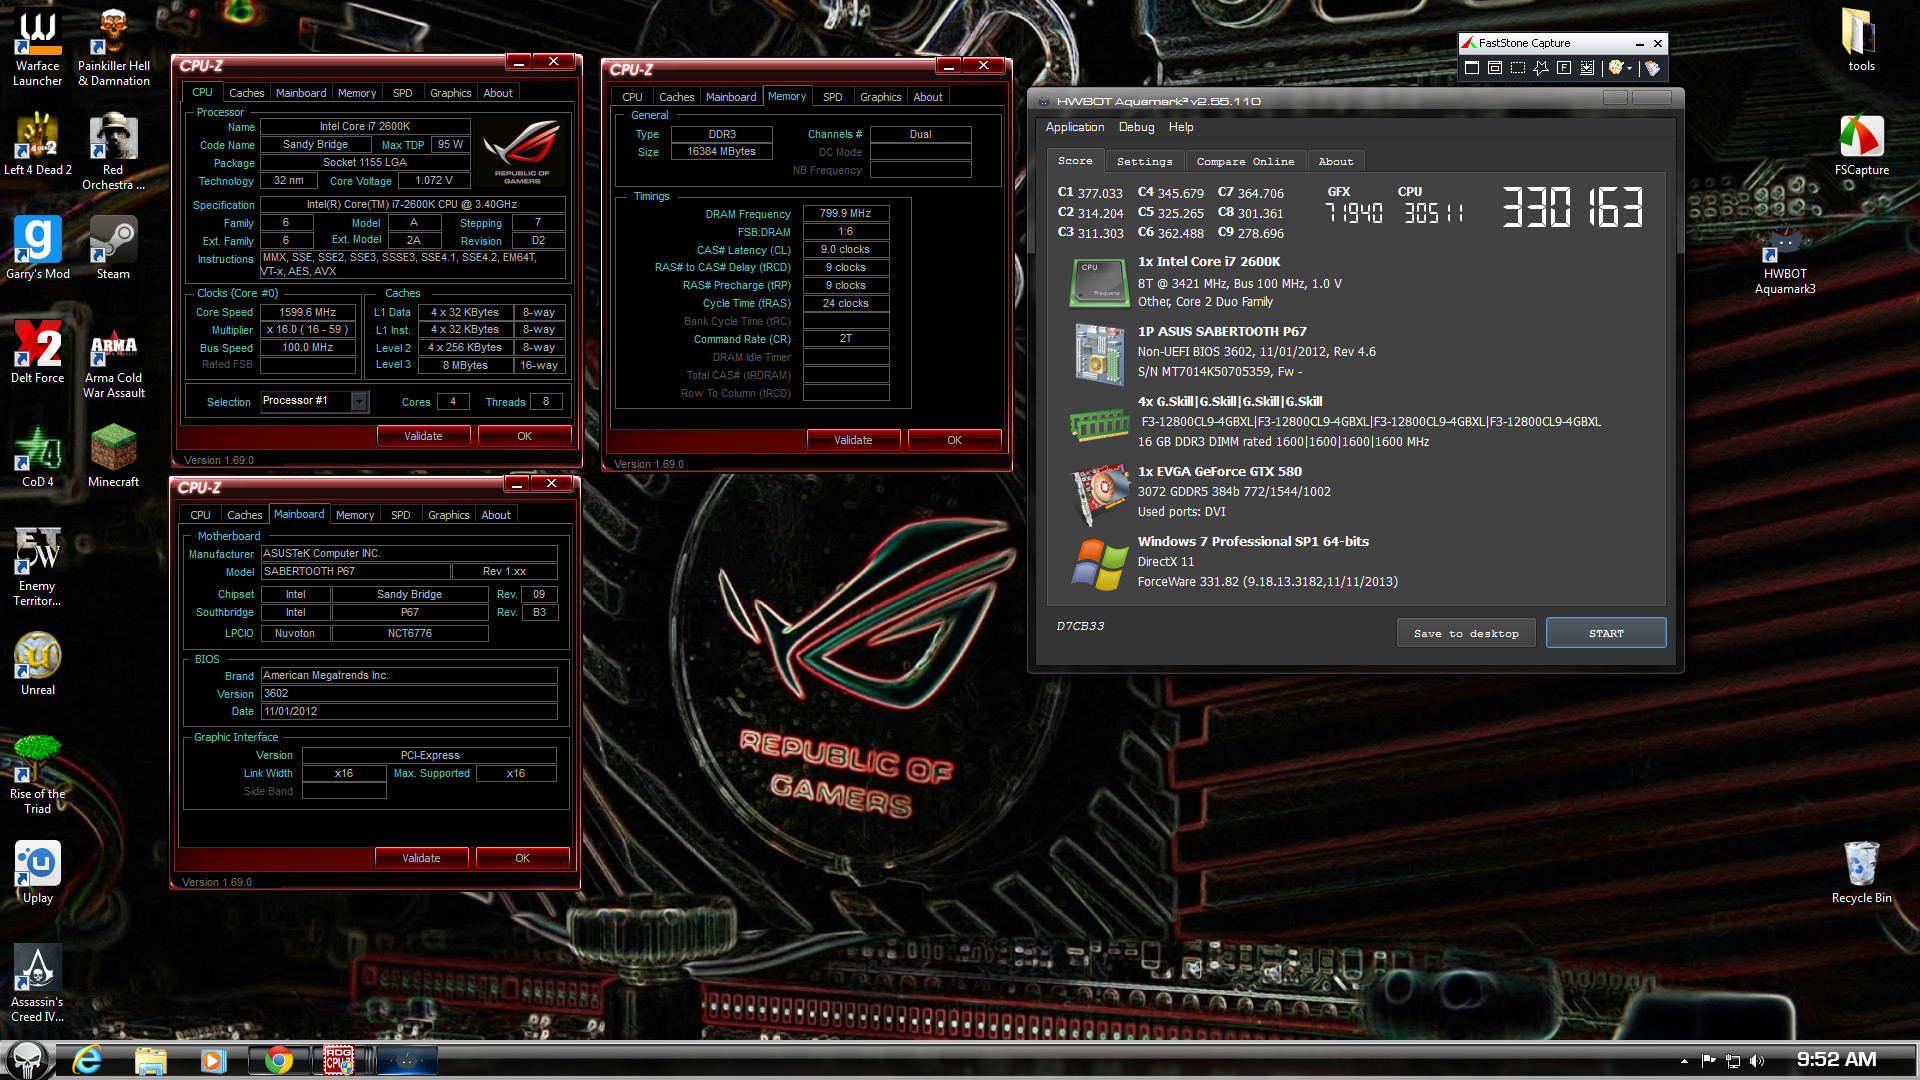Click Validate in Mainboard CPU-Z window

pyautogui.click(x=421, y=858)
